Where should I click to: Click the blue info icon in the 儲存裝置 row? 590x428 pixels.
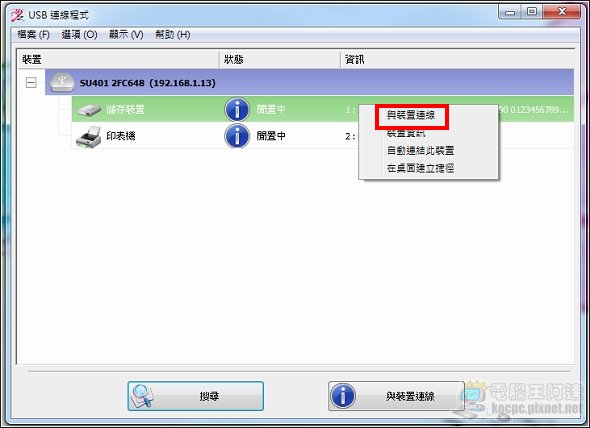[x=237, y=110]
